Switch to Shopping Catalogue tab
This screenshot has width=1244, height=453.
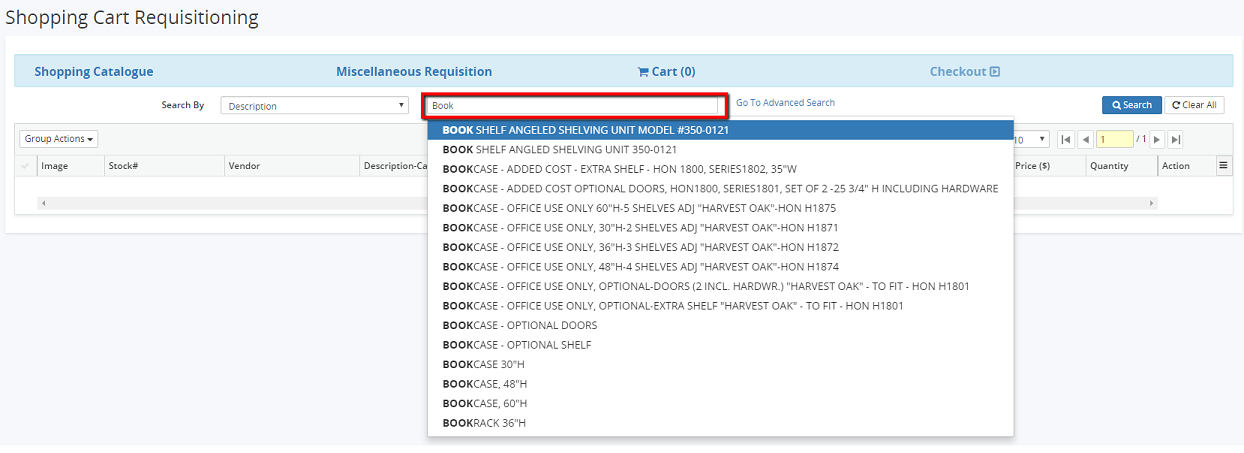tap(94, 72)
